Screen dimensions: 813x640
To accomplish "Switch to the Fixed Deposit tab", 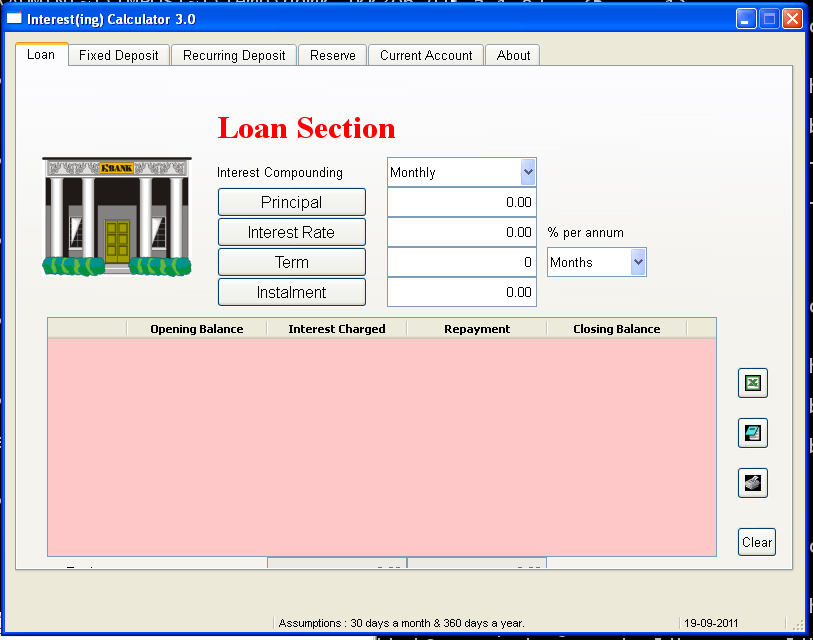I will [x=119, y=56].
